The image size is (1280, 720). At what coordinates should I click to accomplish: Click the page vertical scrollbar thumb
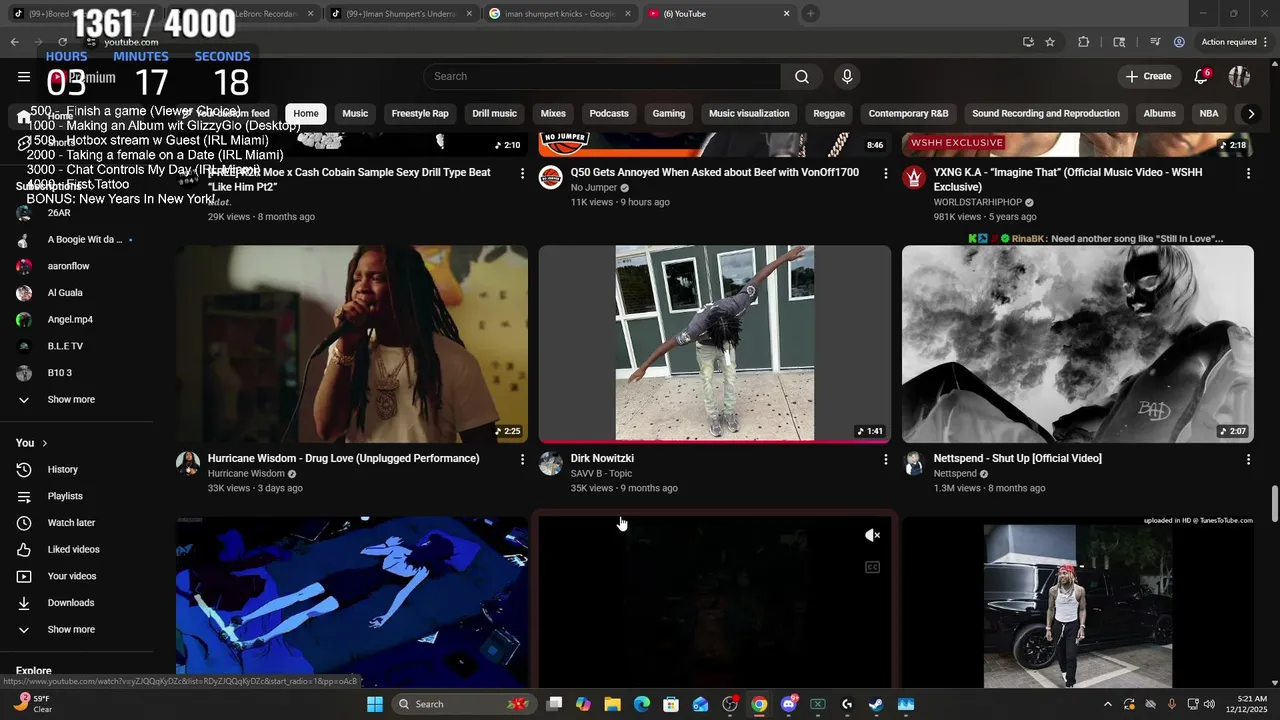(x=1274, y=503)
